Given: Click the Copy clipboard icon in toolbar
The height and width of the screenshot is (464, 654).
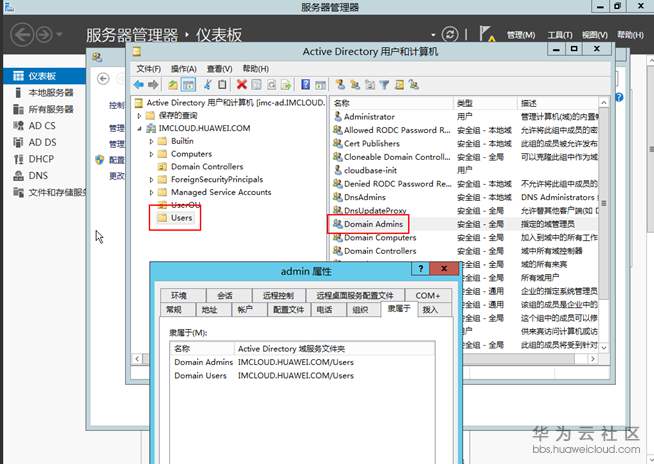Looking at the screenshot, I should click(x=222, y=85).
